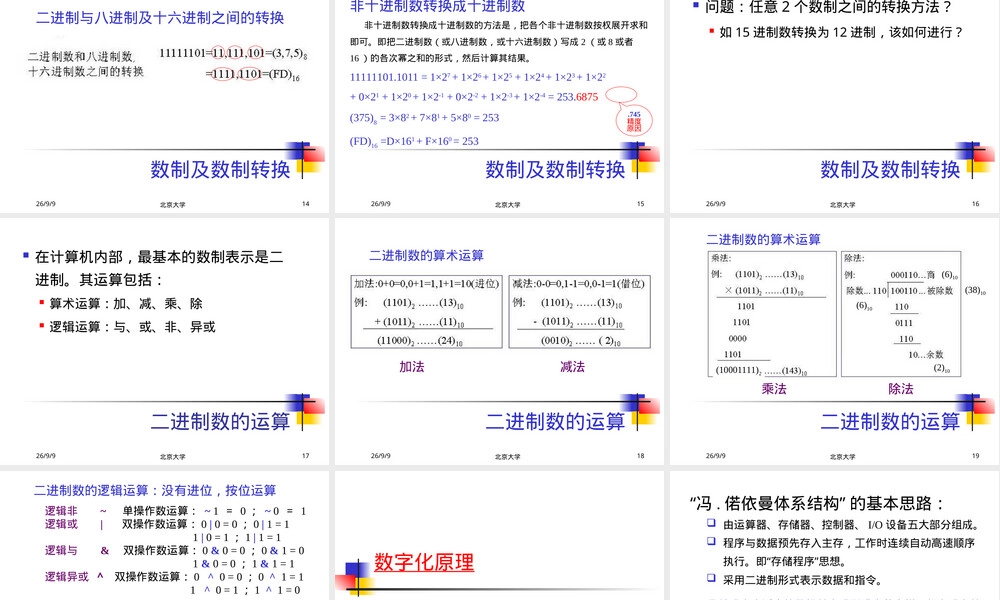Click page number 19
Viewport: 1000px width, 600px height.
pyautogui.click(x=975, y=456)
